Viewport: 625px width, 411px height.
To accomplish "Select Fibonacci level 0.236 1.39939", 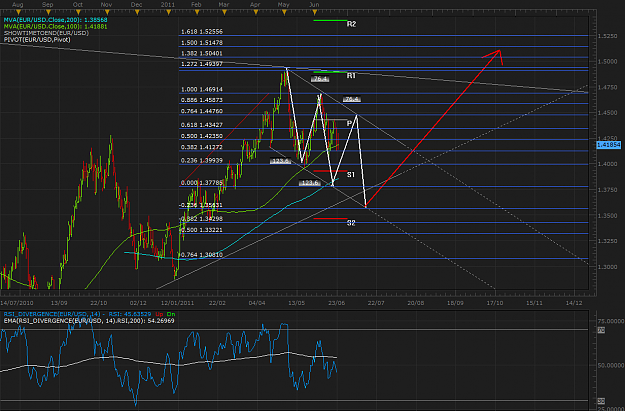I will pyautogui.click(x=202, y=161).
